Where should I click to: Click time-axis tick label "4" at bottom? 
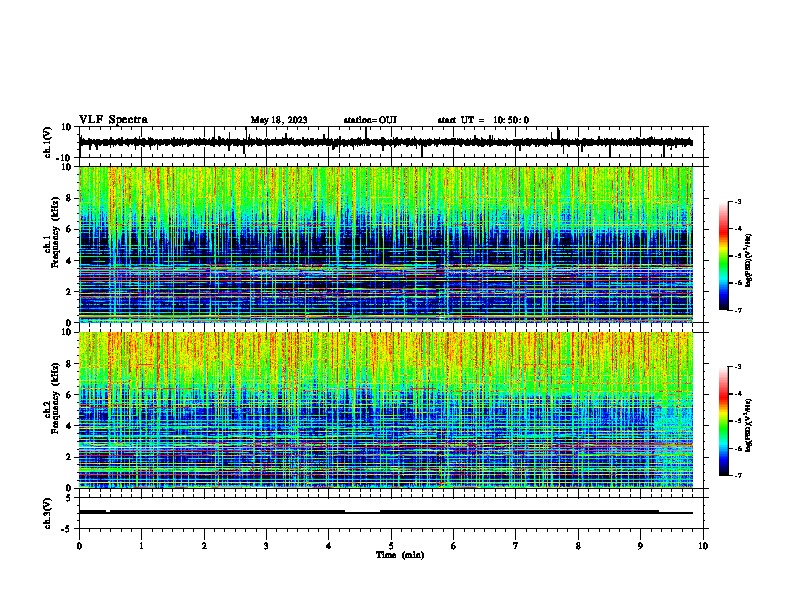pyautogui.click(x=329, y=546)
